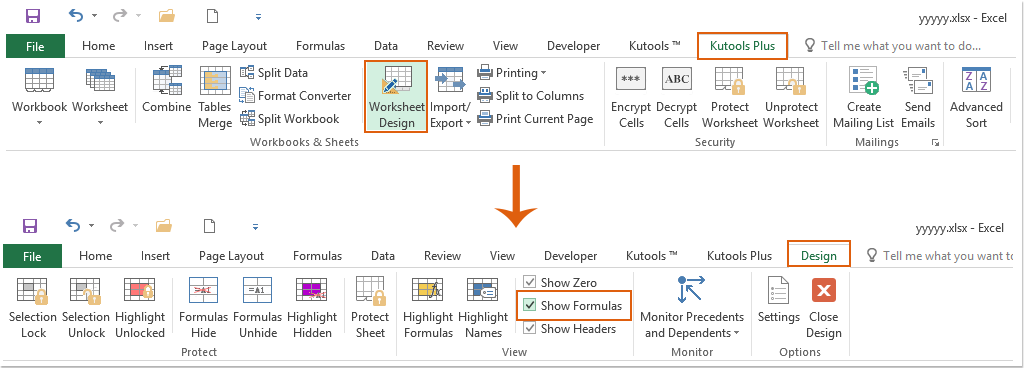
Task: Click Close Design button
Action: coord(824,308)
